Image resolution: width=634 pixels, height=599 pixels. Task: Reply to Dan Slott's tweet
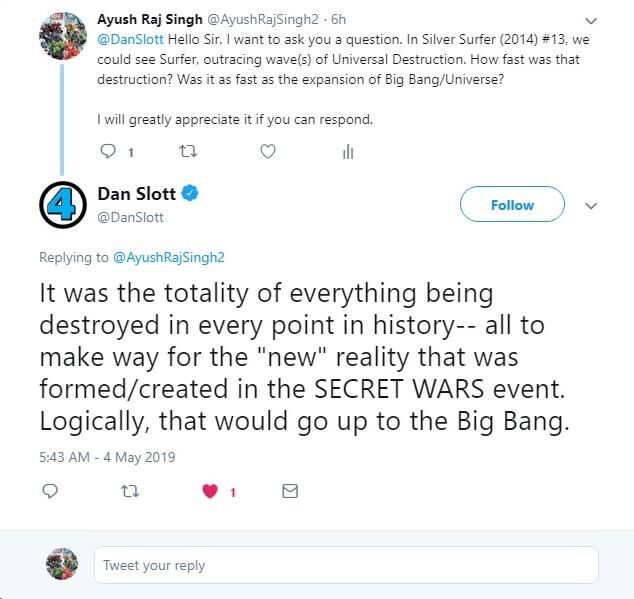coord(50,491)
